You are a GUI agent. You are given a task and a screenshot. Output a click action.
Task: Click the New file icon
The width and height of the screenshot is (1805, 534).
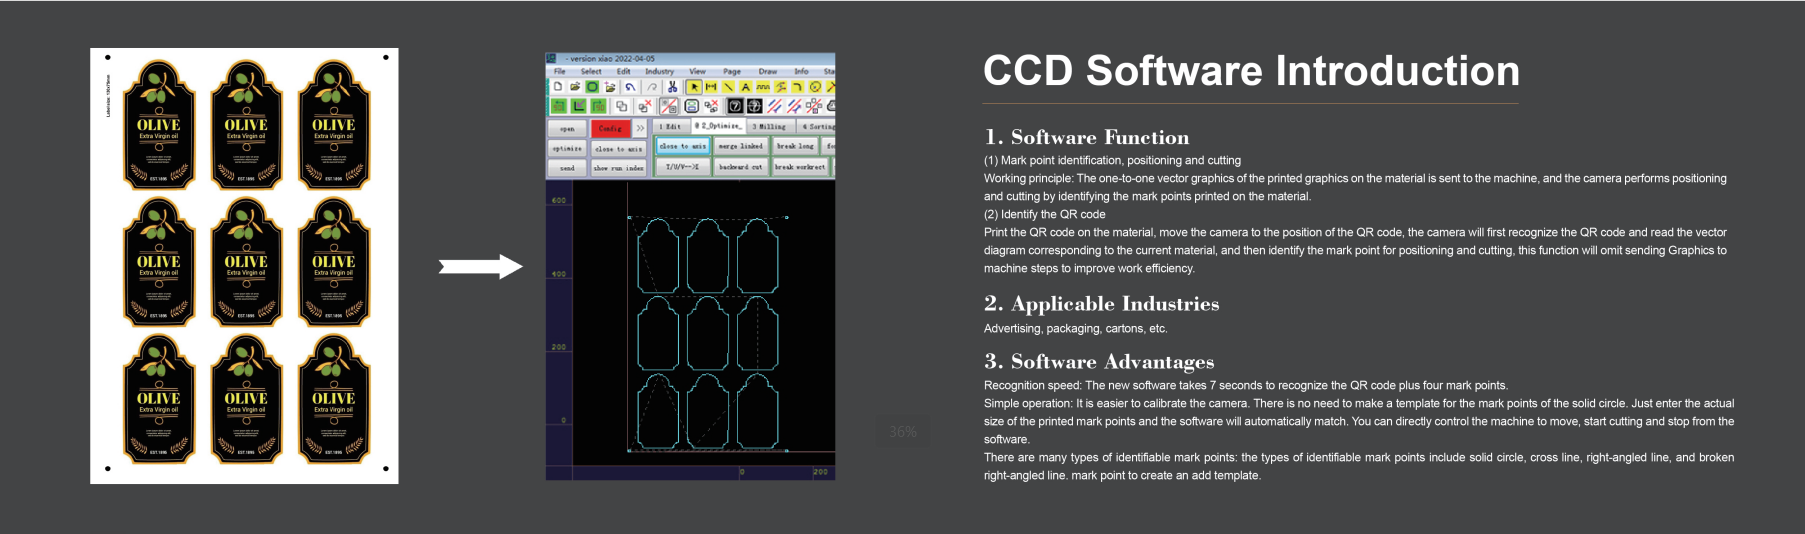click(x=558, y=87)
